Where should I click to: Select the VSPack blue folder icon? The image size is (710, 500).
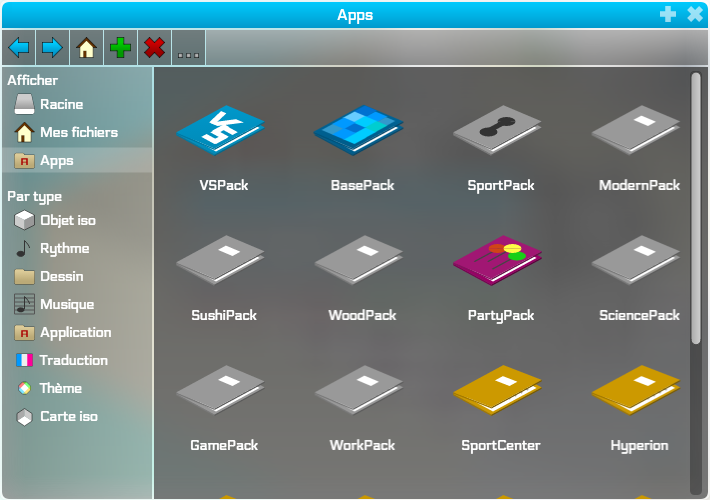[221, 130]
